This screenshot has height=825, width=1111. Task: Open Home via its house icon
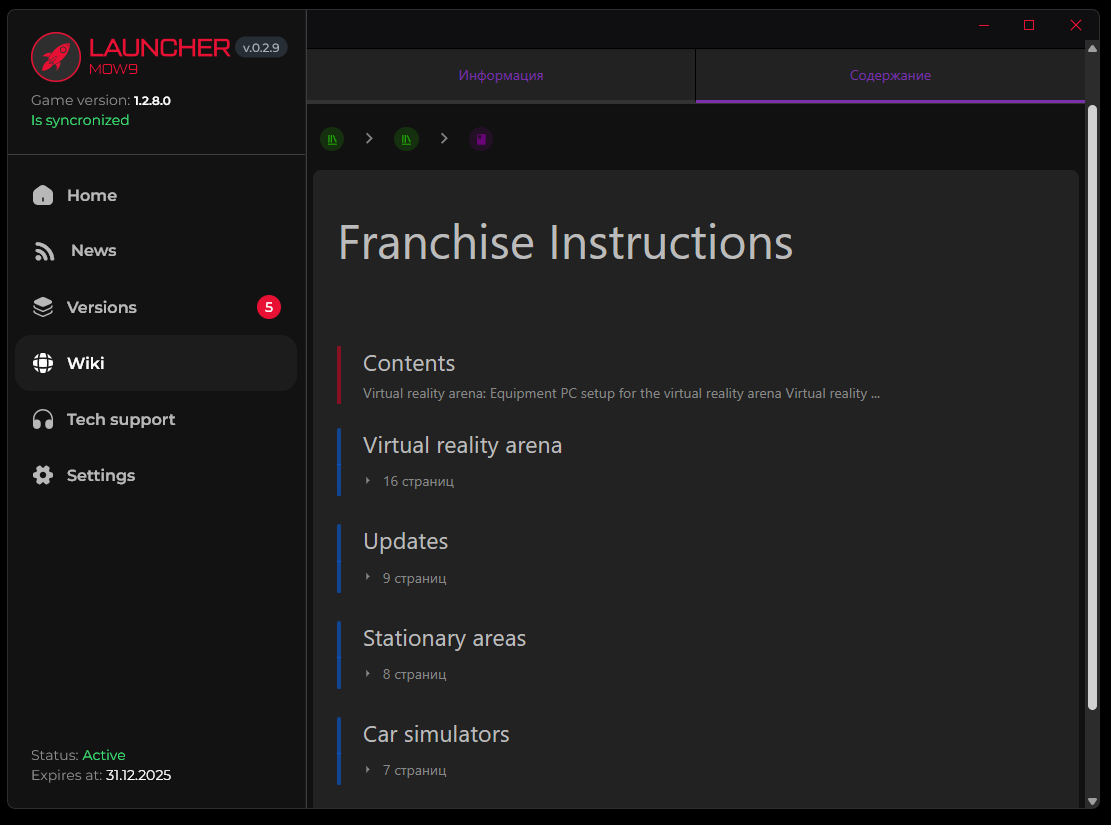pyautogui.click(x=43, y=195)
